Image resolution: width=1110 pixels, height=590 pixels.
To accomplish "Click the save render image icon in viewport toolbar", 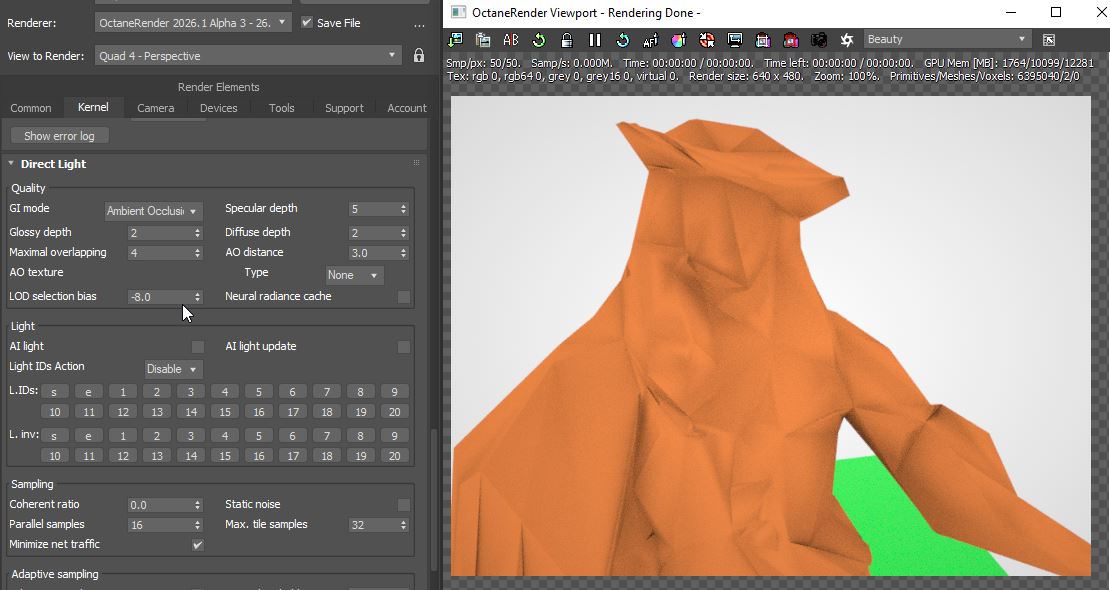I will [455, 40].
